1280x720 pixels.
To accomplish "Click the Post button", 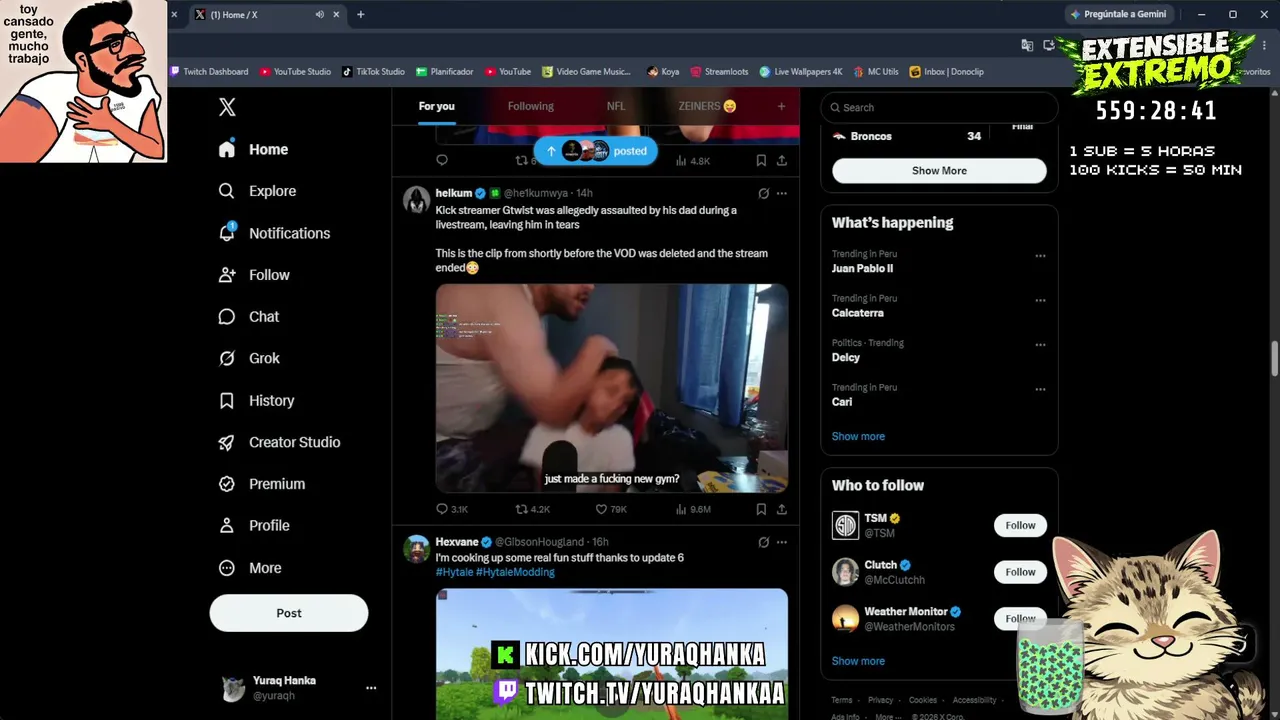I will [289, 613].
